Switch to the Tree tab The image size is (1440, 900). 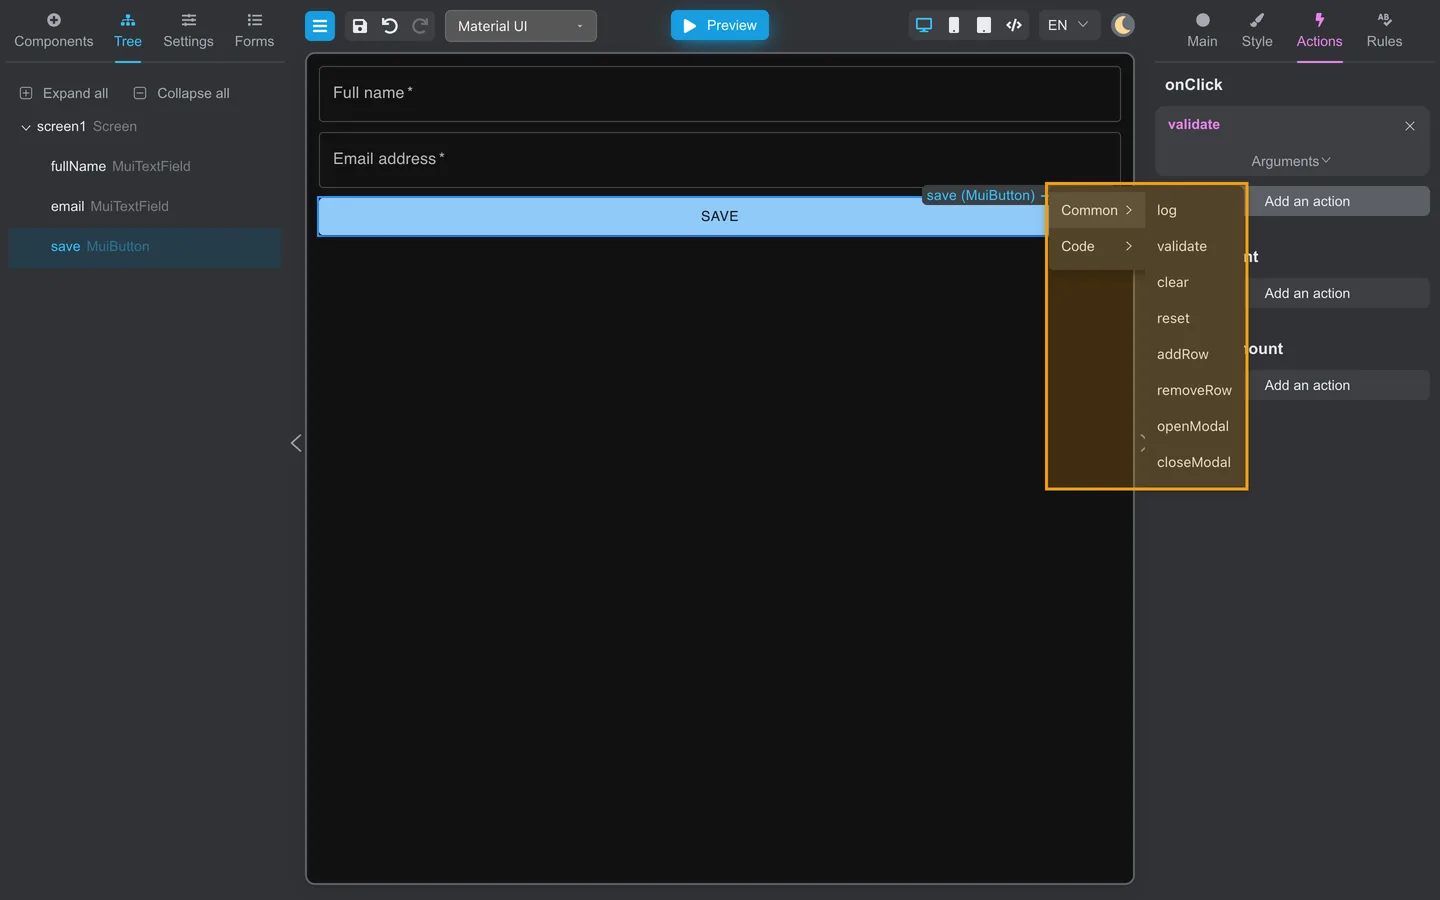pyautogui.click(x=128, y=31)
